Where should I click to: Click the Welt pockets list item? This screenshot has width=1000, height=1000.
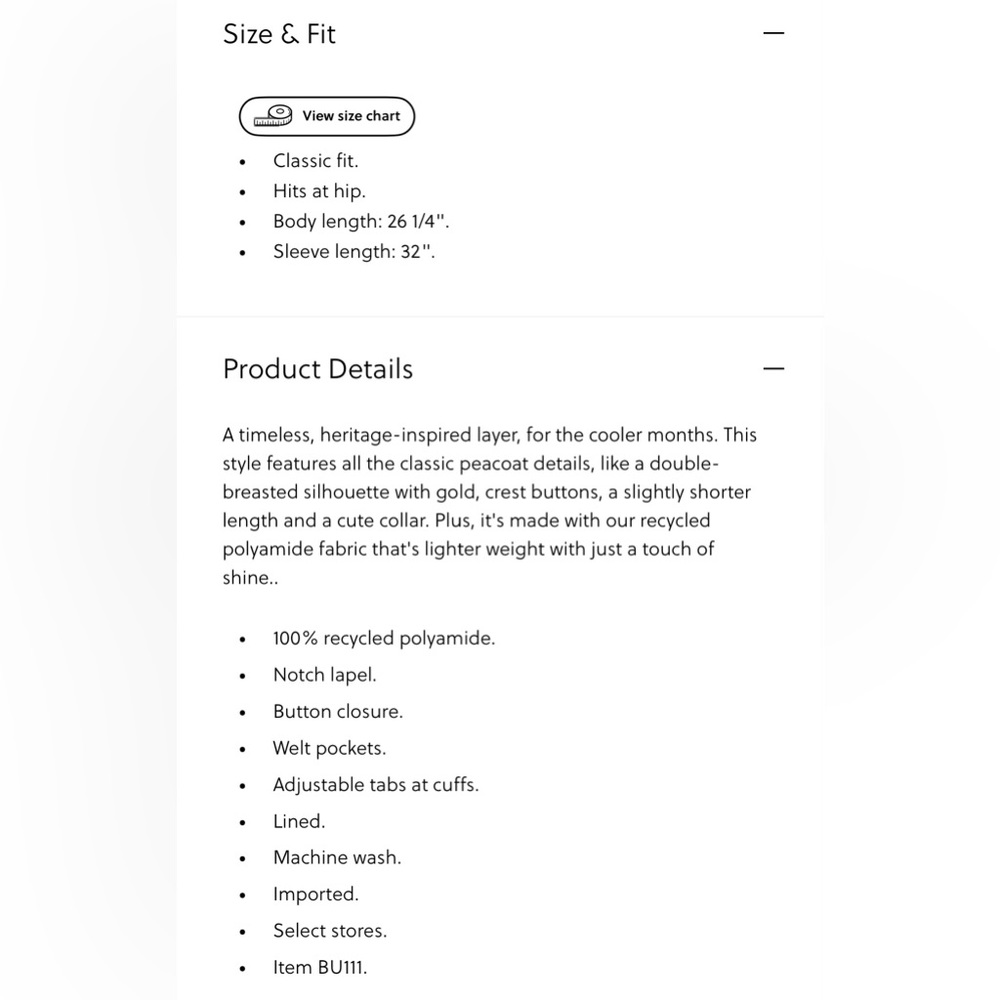point(330,748)
